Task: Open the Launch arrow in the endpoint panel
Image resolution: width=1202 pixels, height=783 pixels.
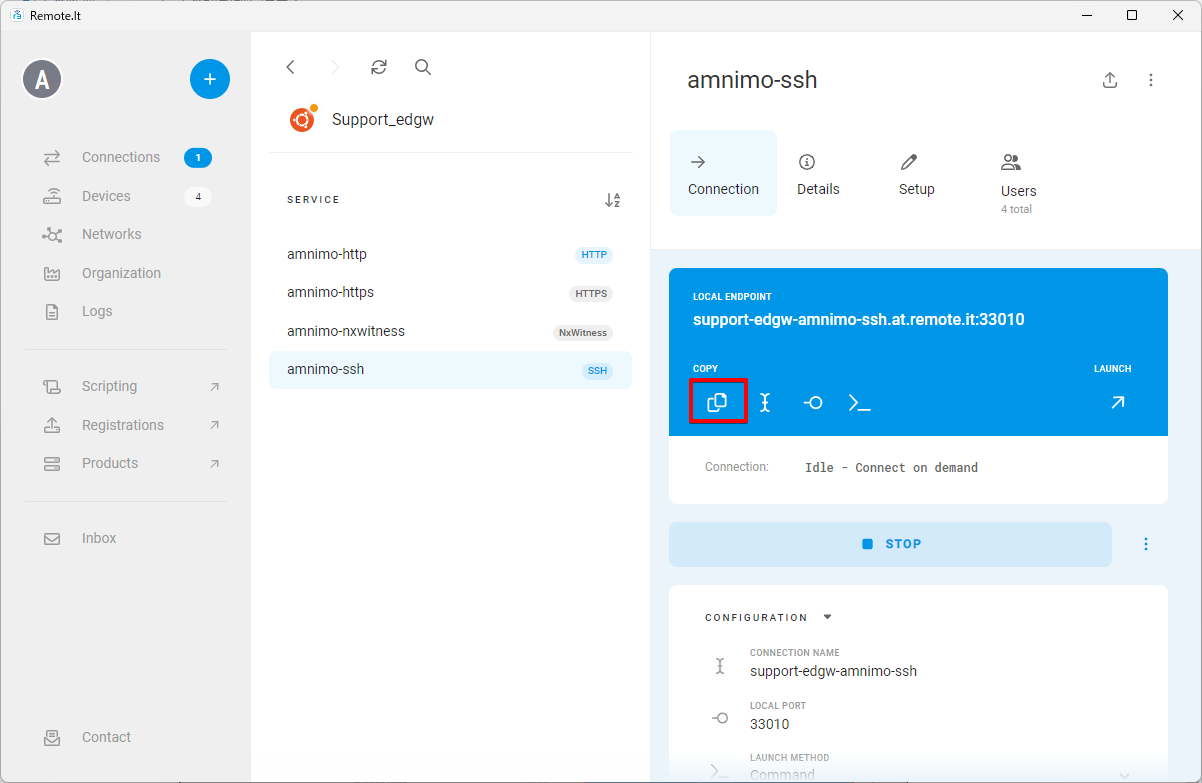Action: coord(1117,402)
